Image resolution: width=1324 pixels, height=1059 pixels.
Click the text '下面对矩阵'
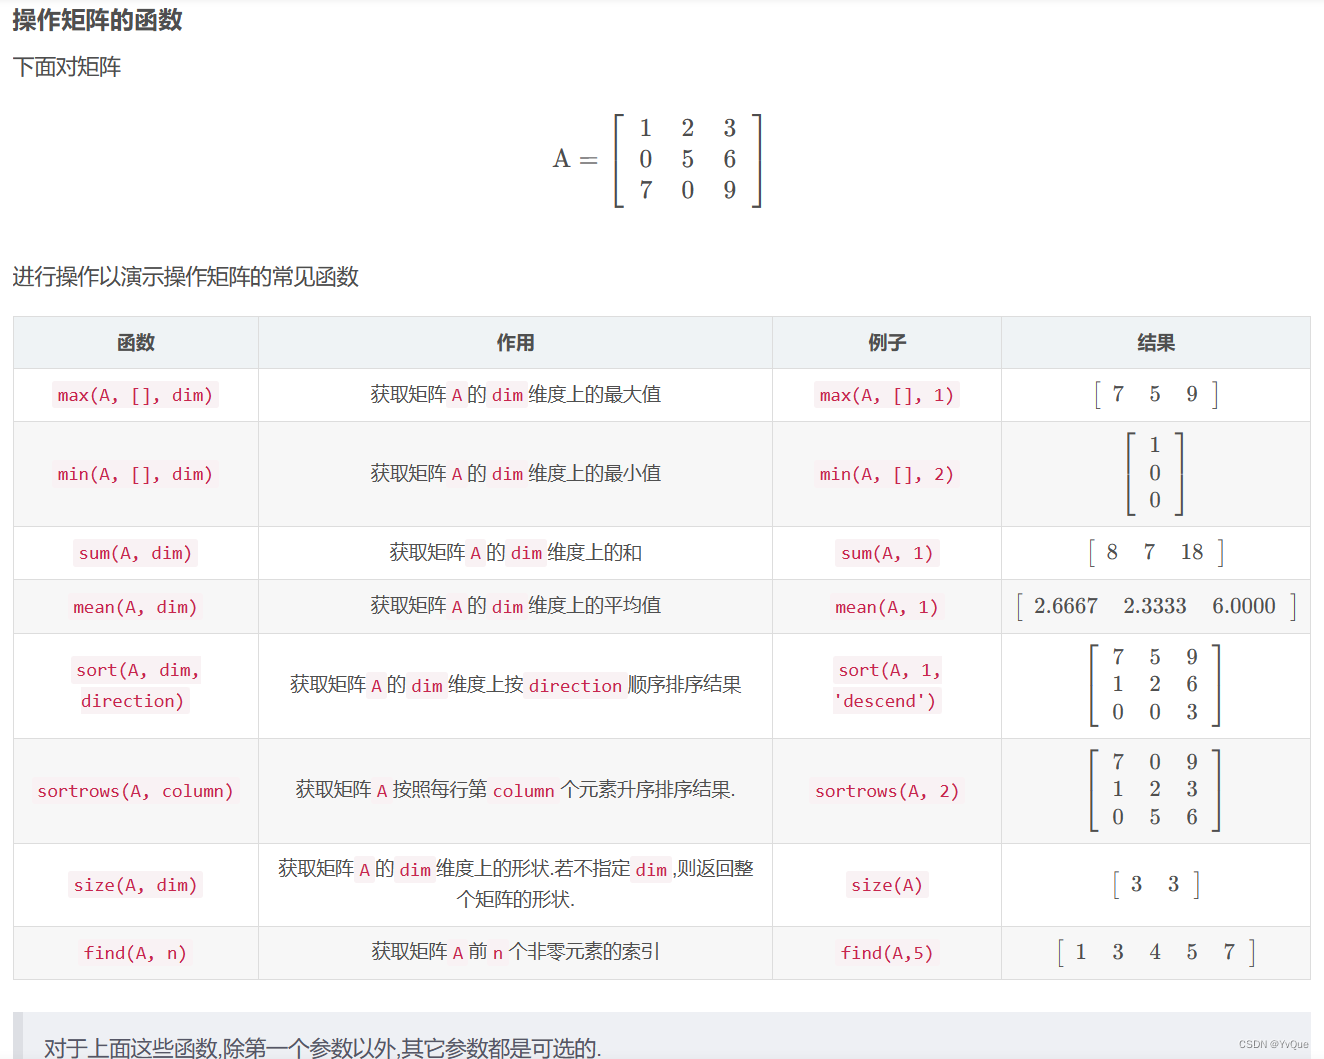(67, 67)
